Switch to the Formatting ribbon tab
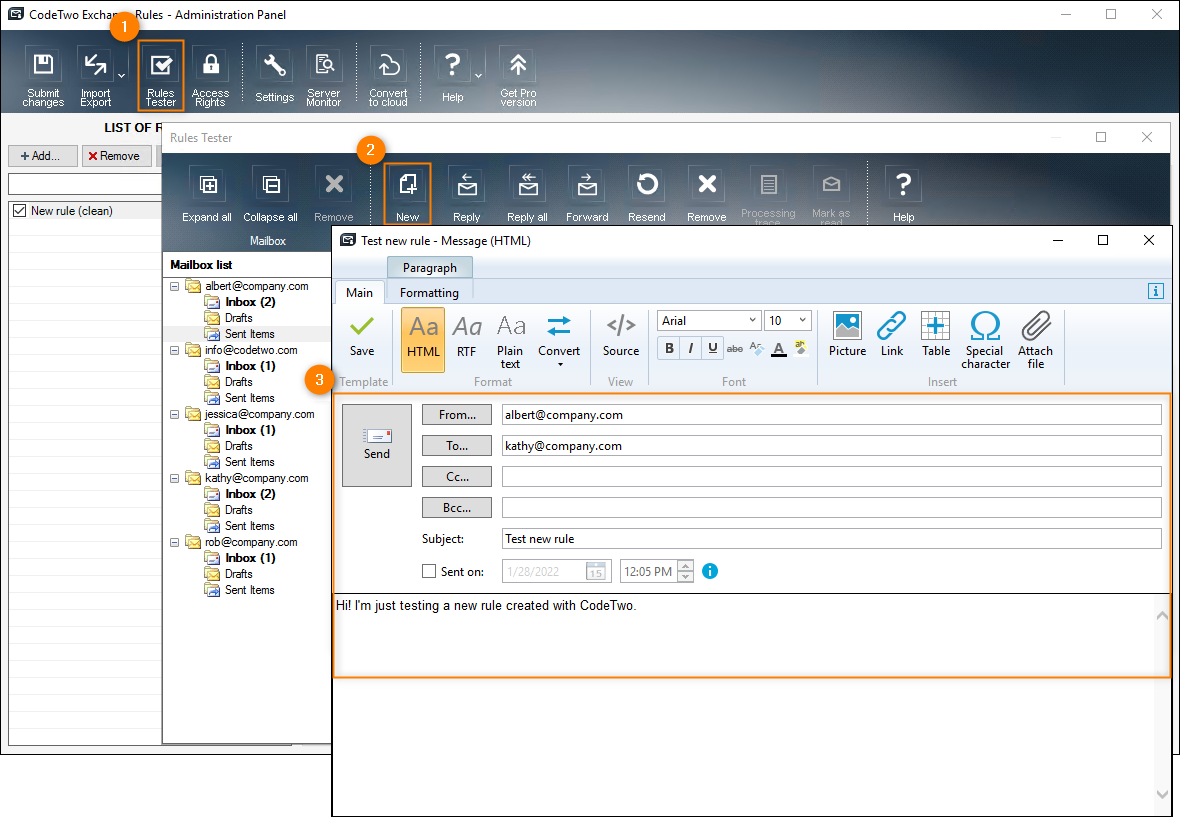The width and height of the screenshot is (1180, 817). 429,293
